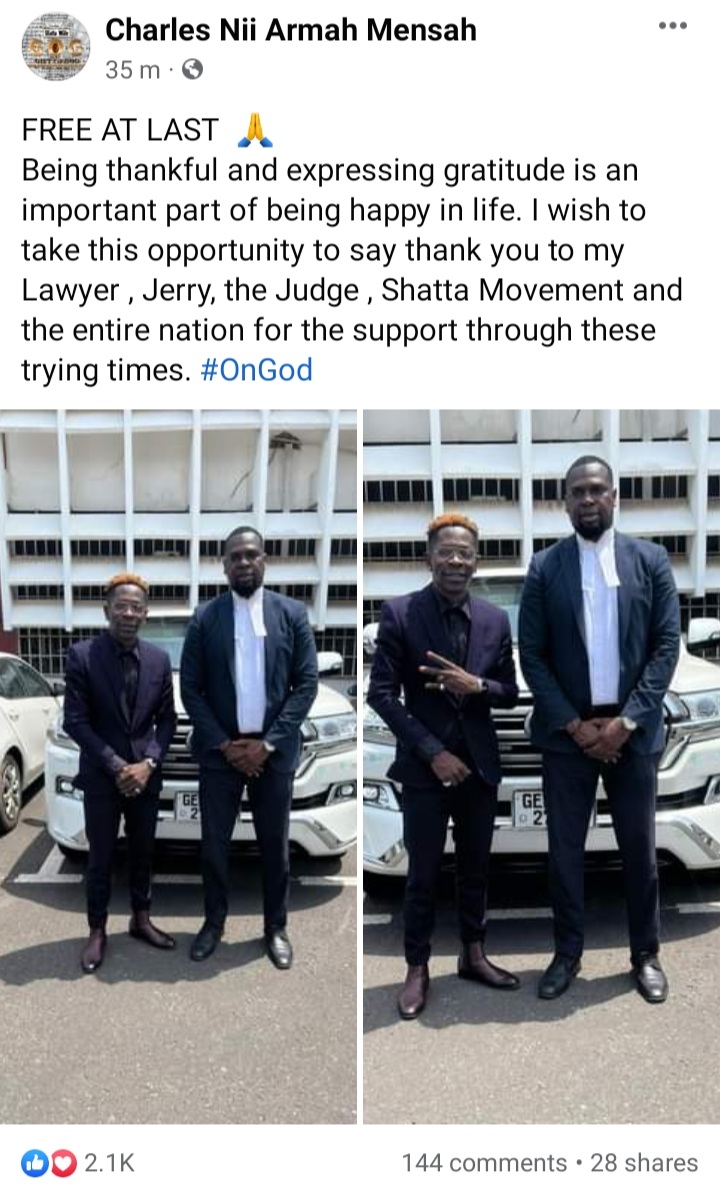Click the public globe privacy icon
Viewport: 720px width, 1195px height.
[193, 70]
